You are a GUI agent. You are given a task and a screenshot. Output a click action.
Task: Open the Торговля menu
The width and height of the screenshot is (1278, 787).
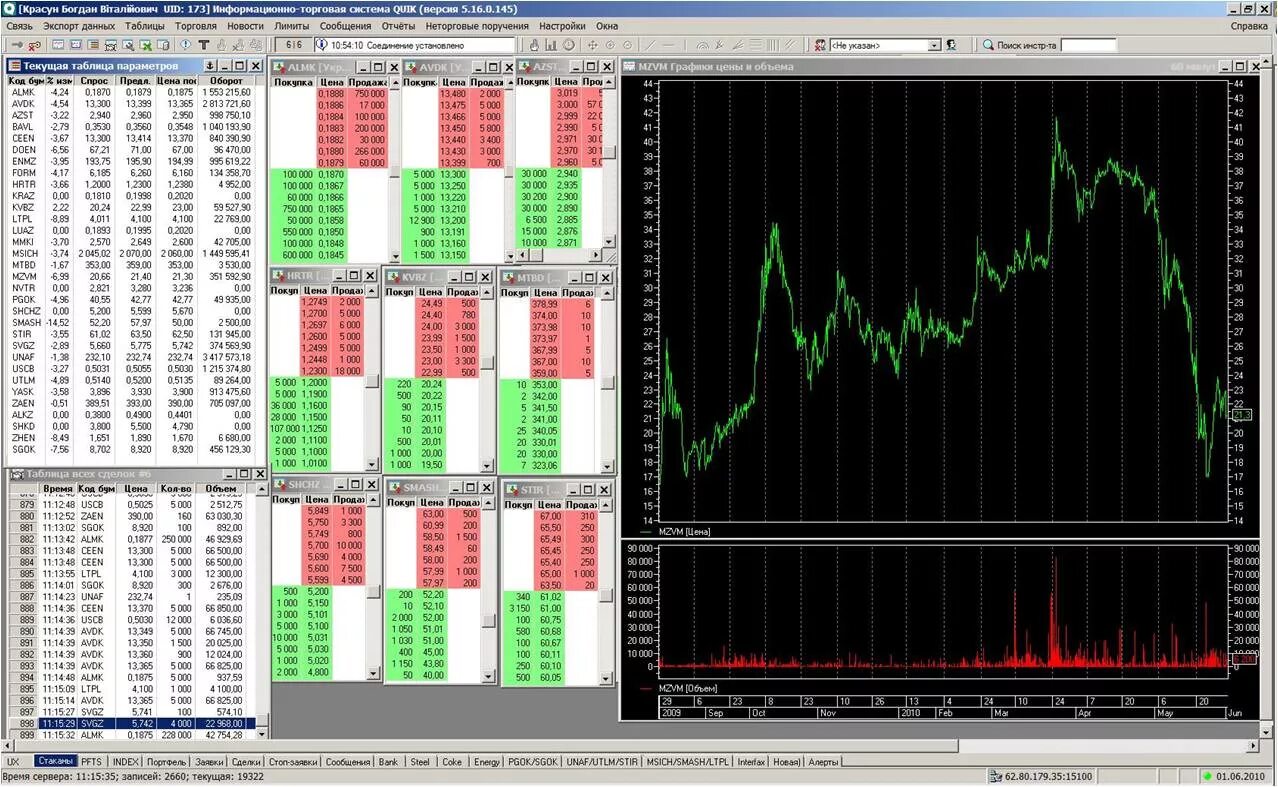point(195,26)
